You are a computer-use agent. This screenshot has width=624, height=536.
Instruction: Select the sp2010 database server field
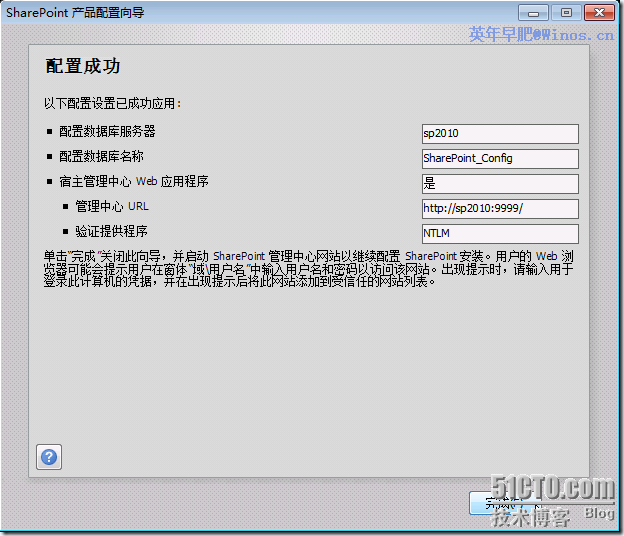[x=500, y=134]
